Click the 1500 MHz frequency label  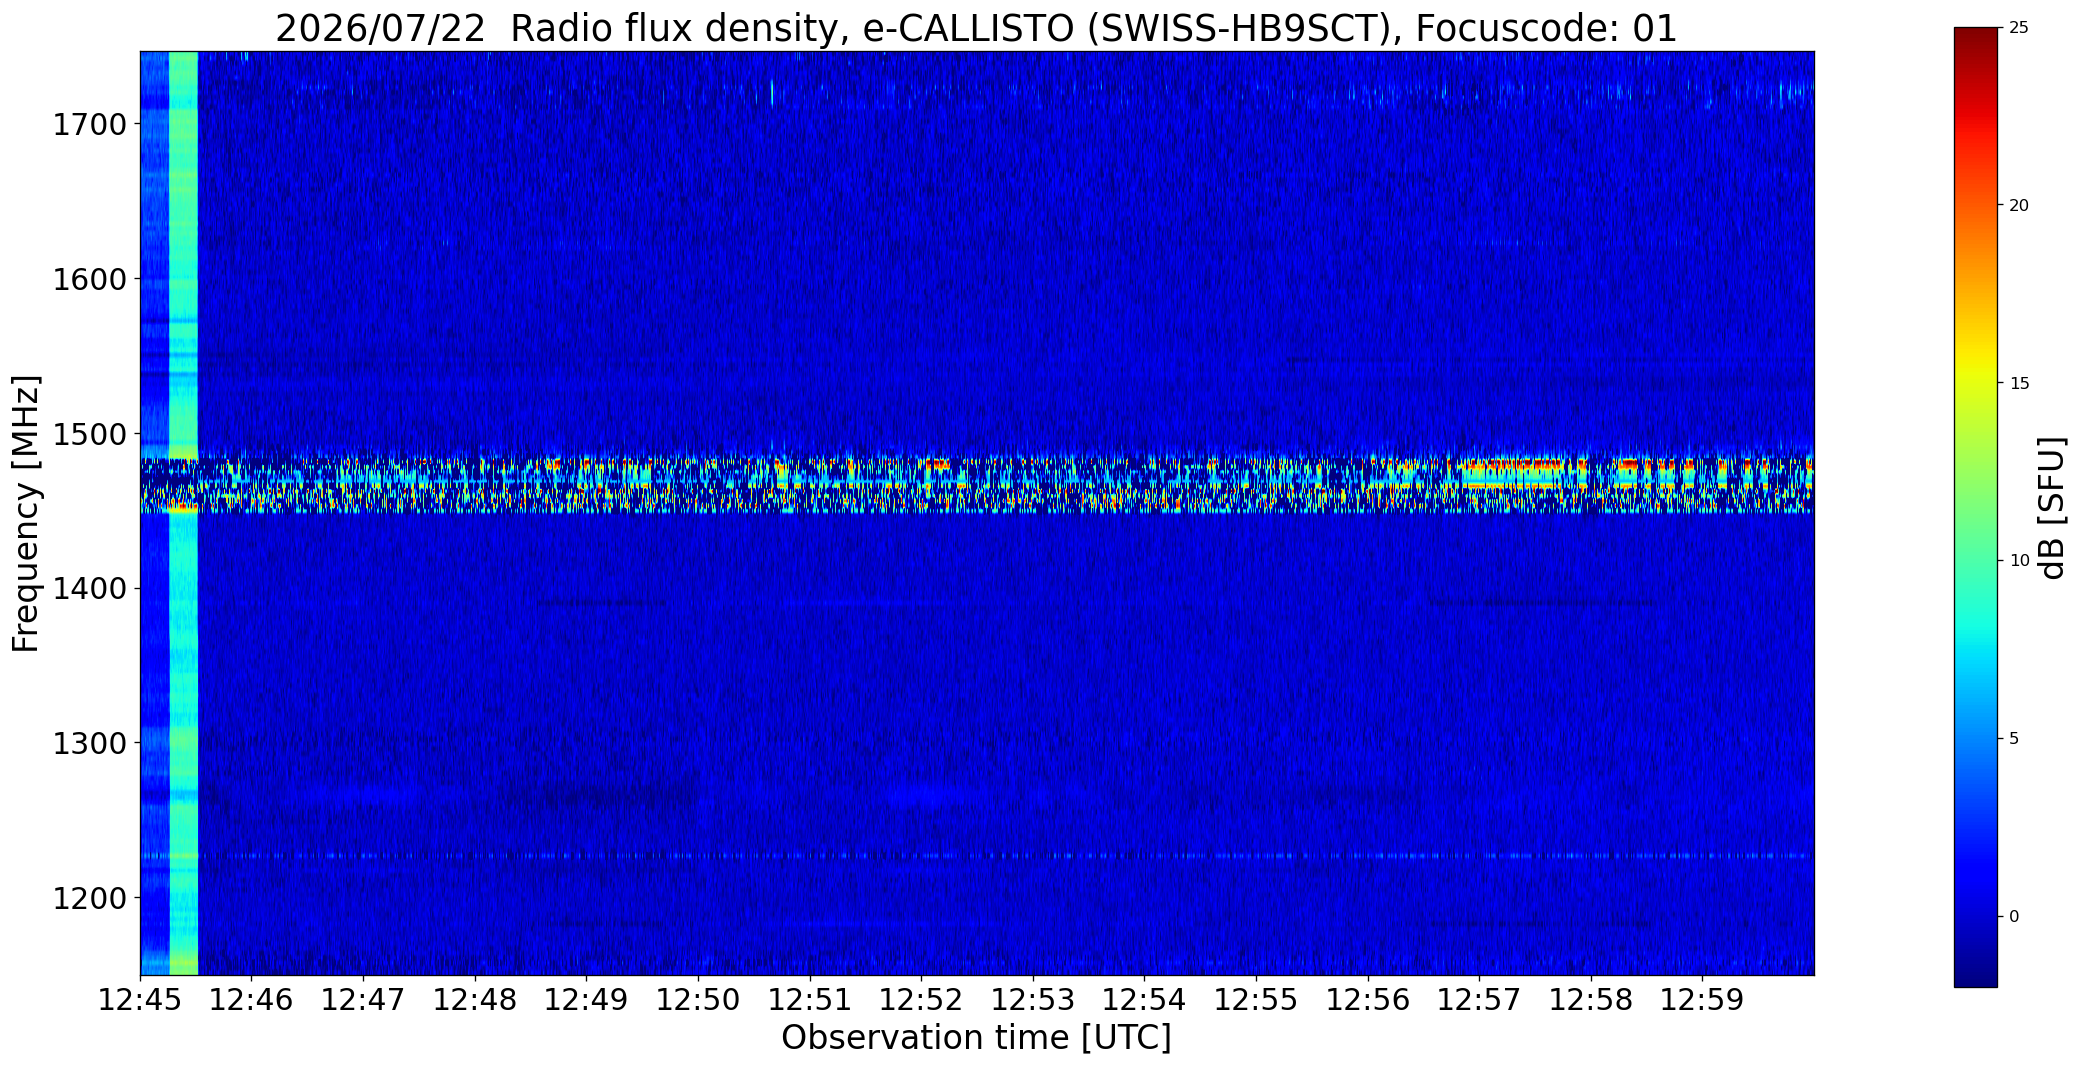90,434
